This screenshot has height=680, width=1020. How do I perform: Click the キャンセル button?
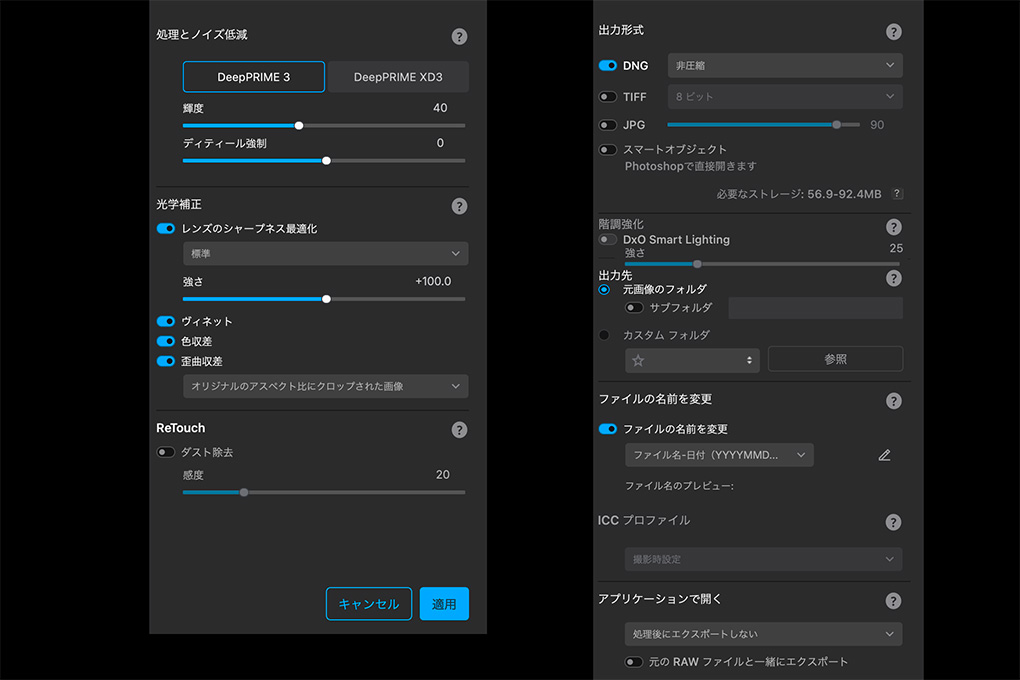click(368, 604)
